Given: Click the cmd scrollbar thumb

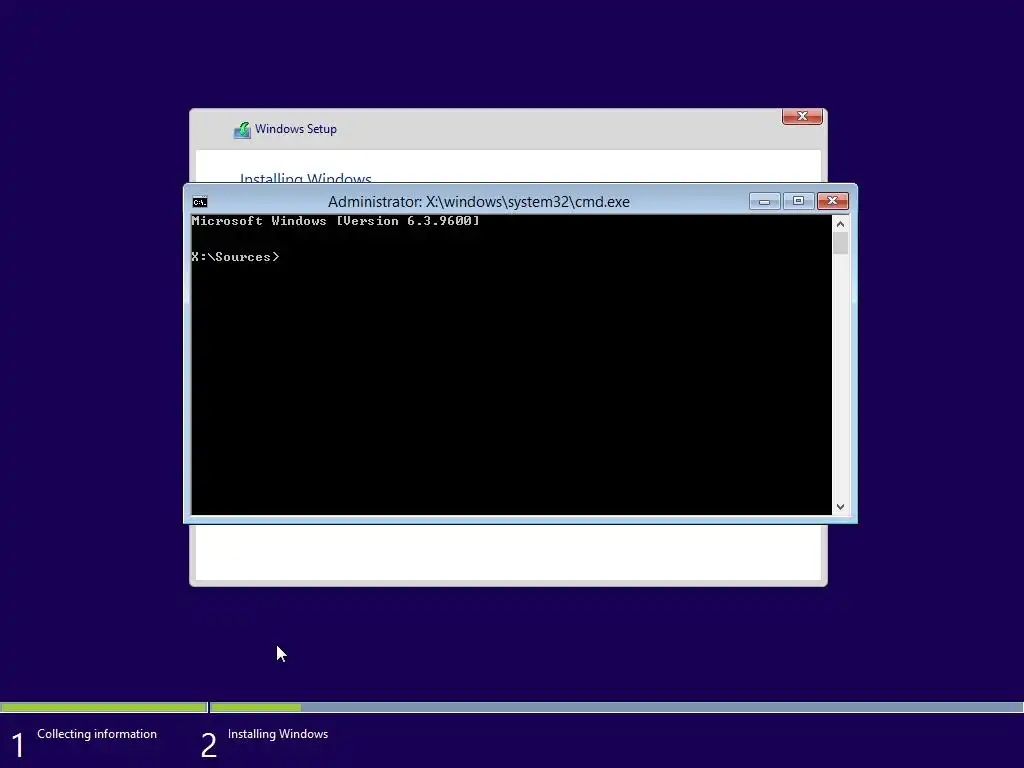Looking at the screenshot, I should coord(840,243).
